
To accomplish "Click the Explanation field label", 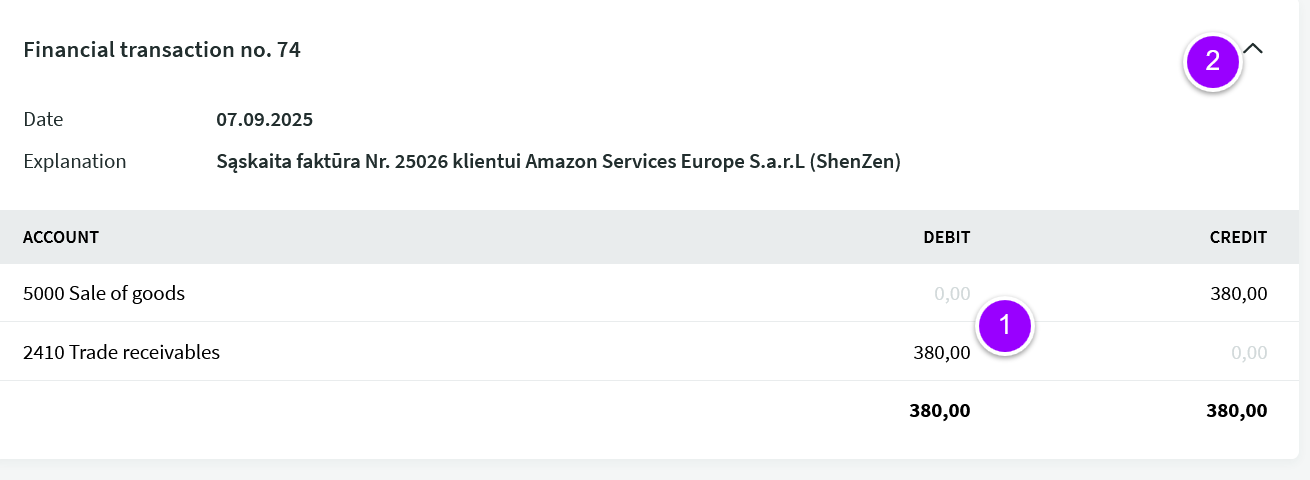I will [x=75, y=162].
